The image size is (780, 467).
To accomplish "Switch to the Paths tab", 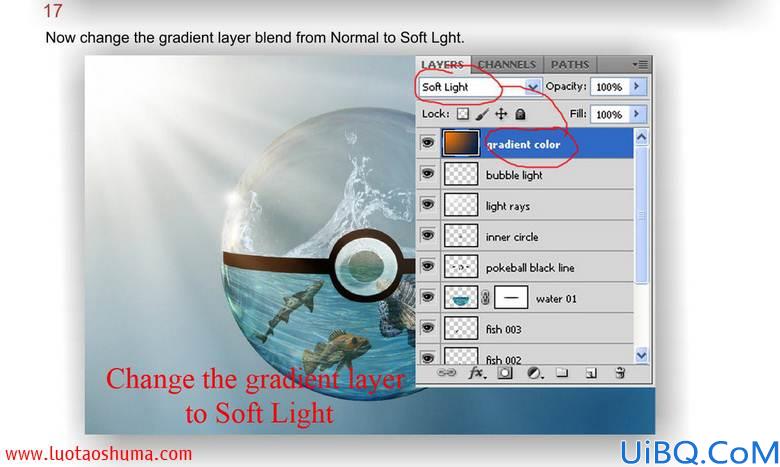I will point(570,65).
